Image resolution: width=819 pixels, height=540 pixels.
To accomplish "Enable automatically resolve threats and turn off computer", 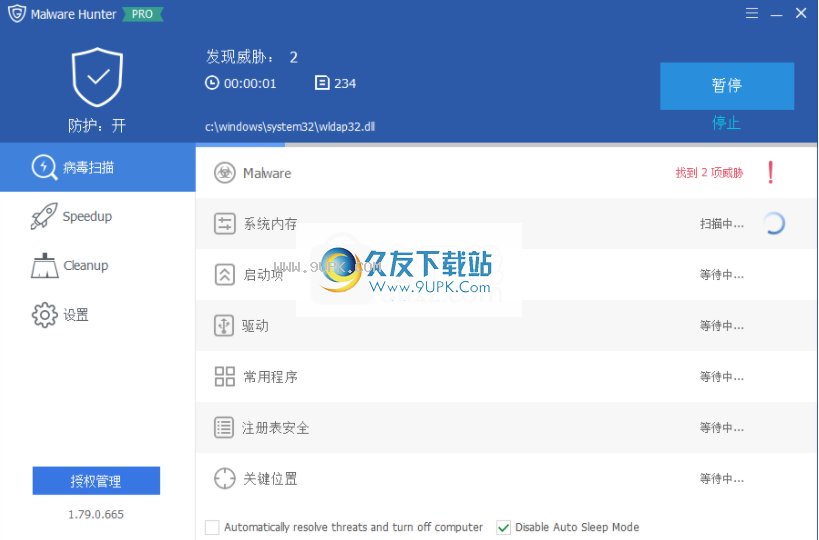I will (x=212, y=527).
